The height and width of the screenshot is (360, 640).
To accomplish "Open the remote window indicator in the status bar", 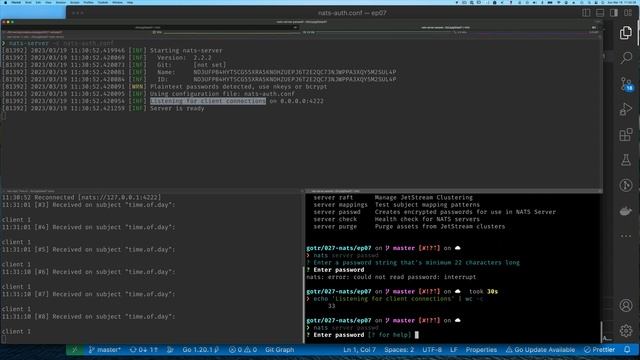I will [75, 350].
